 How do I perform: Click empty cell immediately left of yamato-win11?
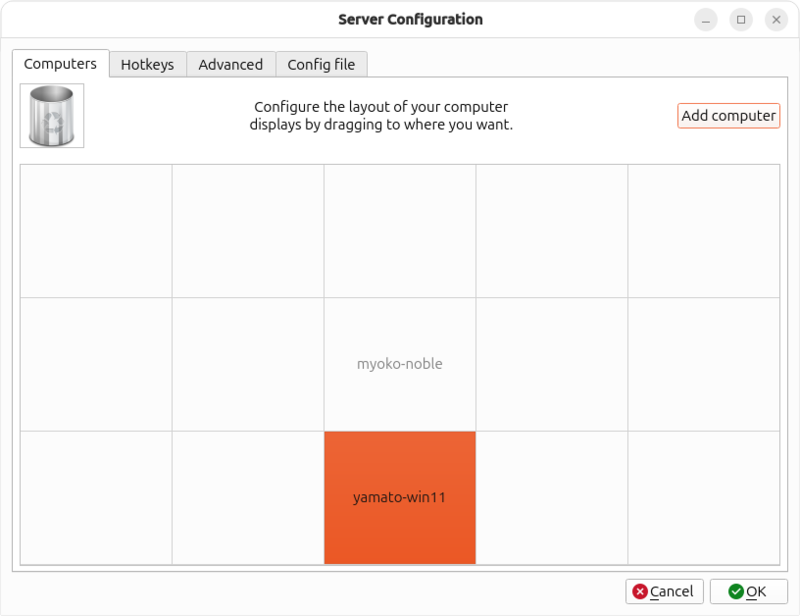[x=248, y=497]
